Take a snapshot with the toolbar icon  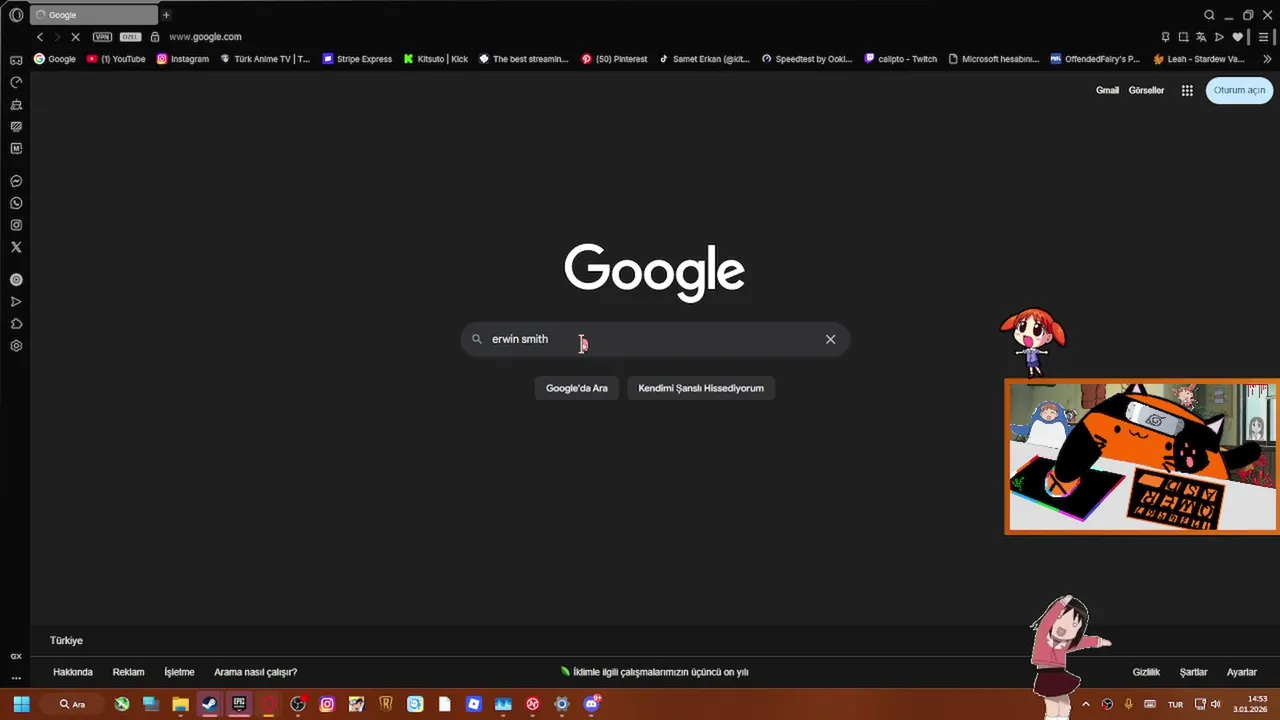point(1183,37)
